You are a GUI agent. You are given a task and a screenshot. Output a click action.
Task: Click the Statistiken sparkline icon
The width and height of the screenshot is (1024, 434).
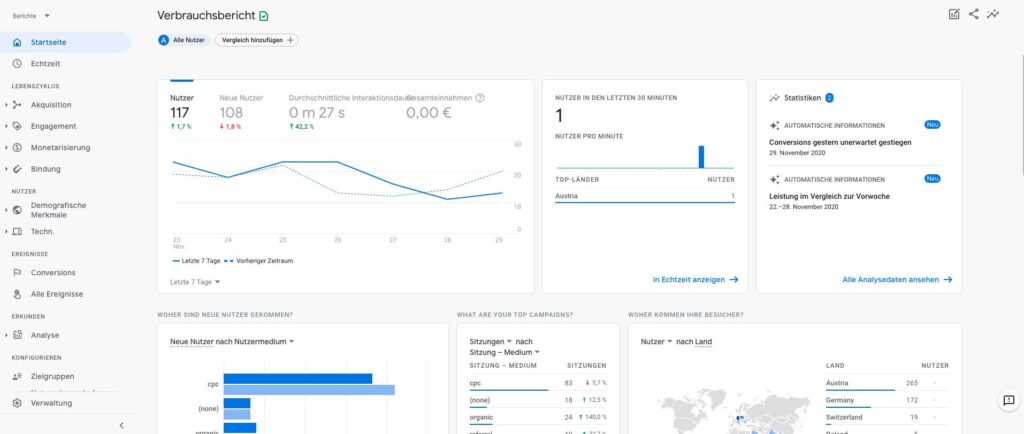pos(775,98)
